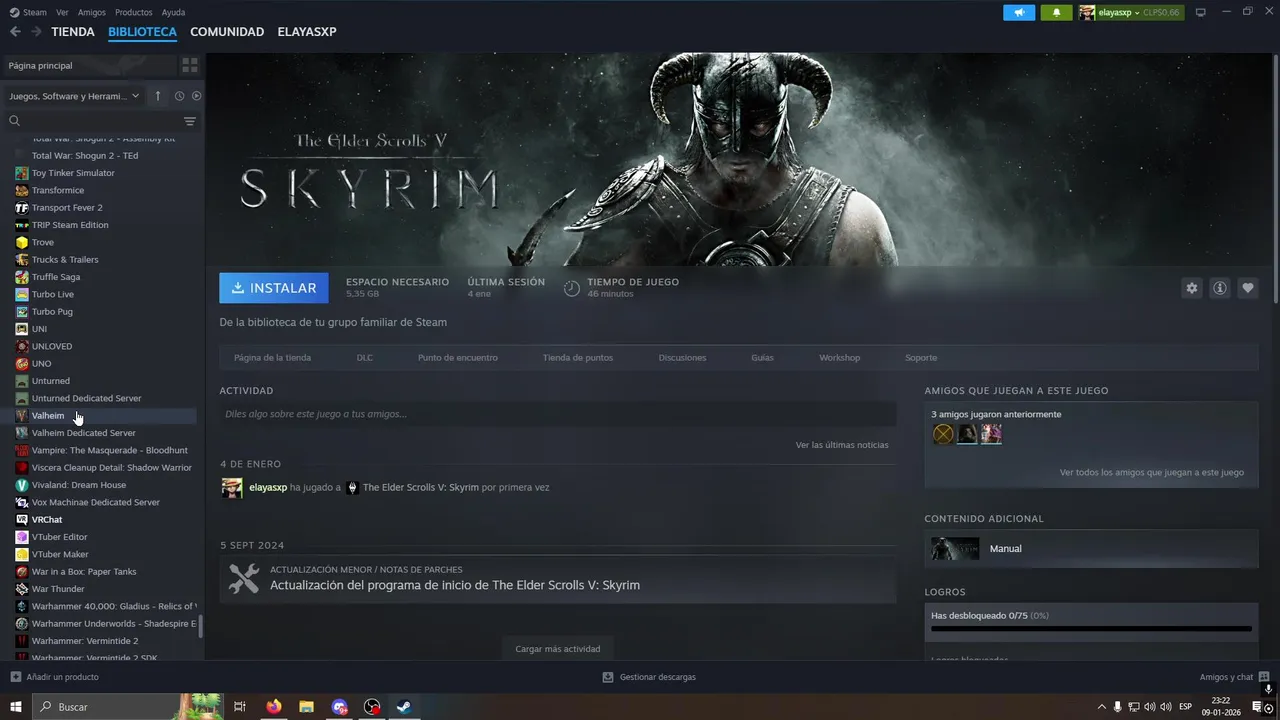
Task: Open the library advanced filter icon
Action: click(x=190, y=121)
